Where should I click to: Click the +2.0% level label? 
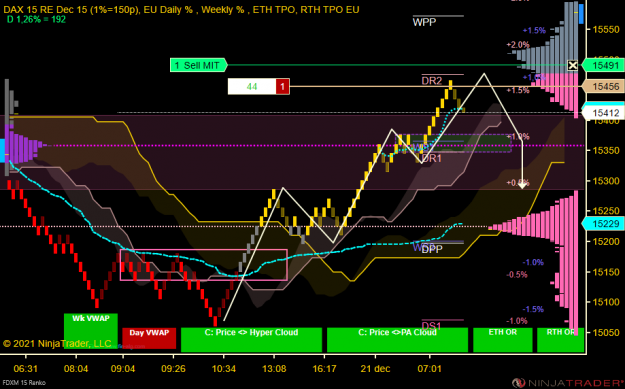coord(518,45)
